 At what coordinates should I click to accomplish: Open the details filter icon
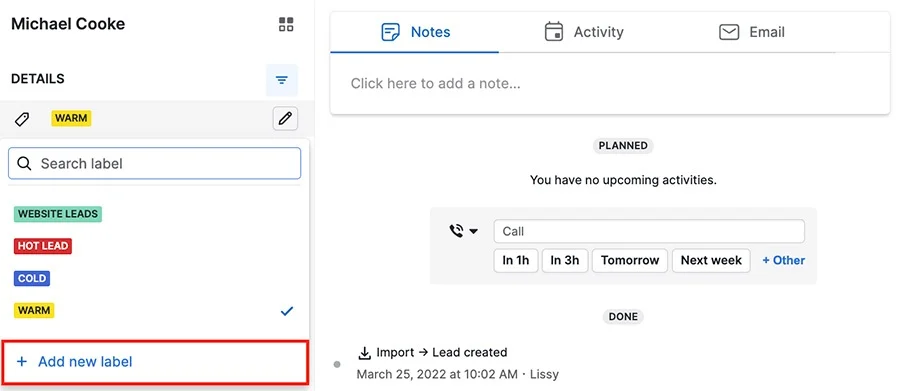click(x=282, y=80)
